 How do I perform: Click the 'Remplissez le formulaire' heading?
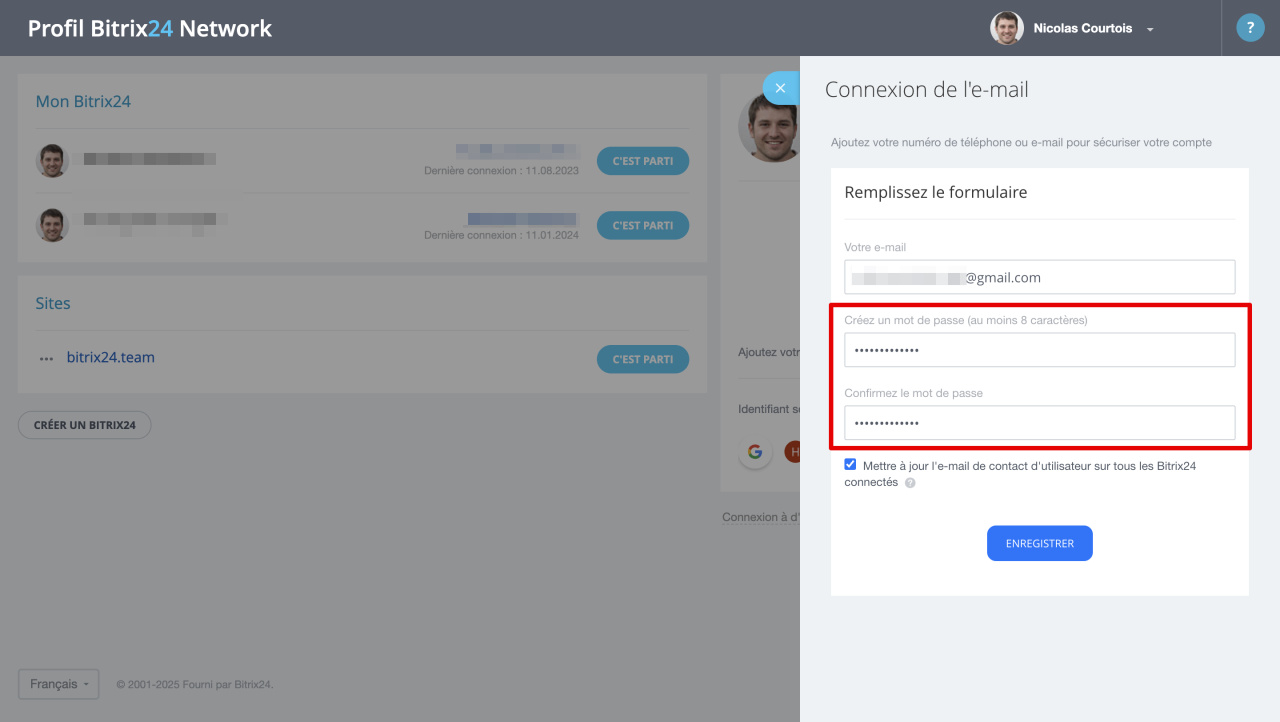(x=935, y=192)
